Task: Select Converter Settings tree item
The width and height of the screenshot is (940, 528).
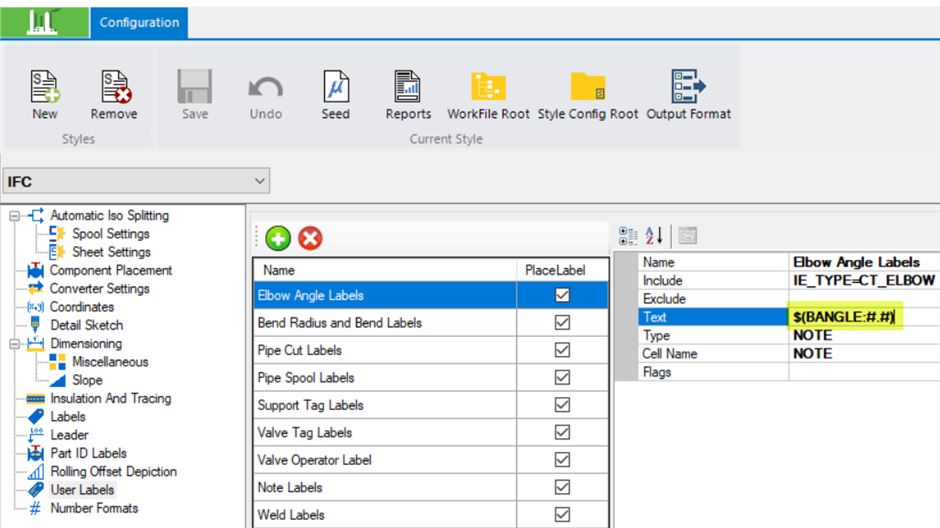Action: click(100, 288)
